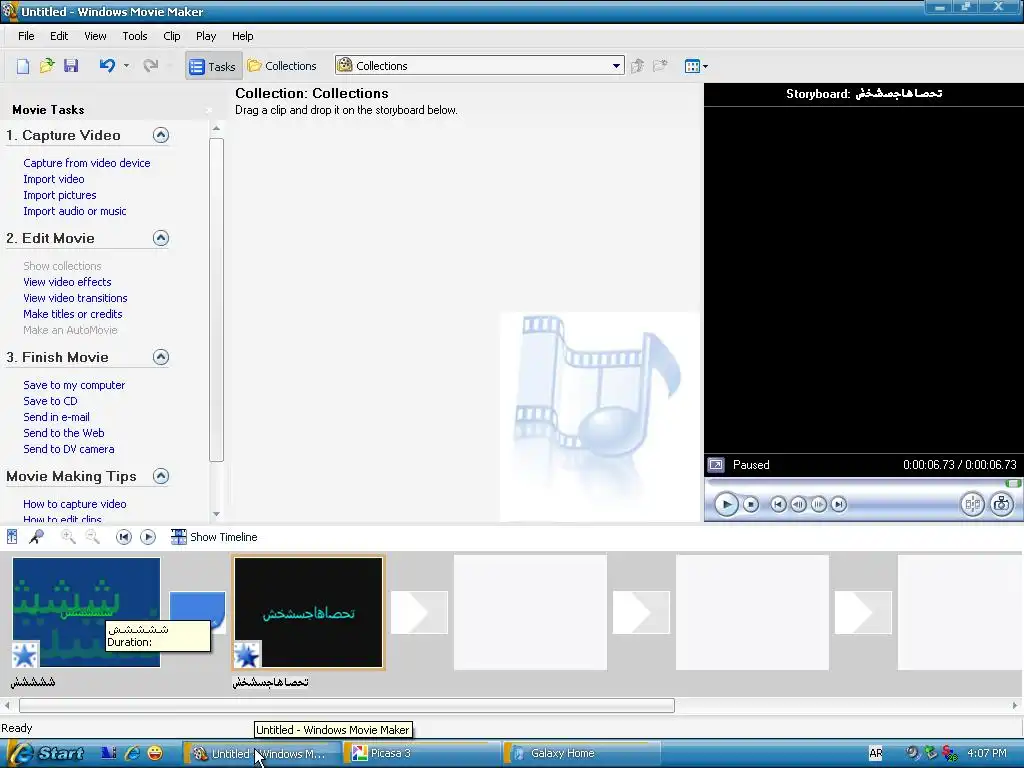
Task: Collapse the Movie Making Tips section
Action: 161,476
